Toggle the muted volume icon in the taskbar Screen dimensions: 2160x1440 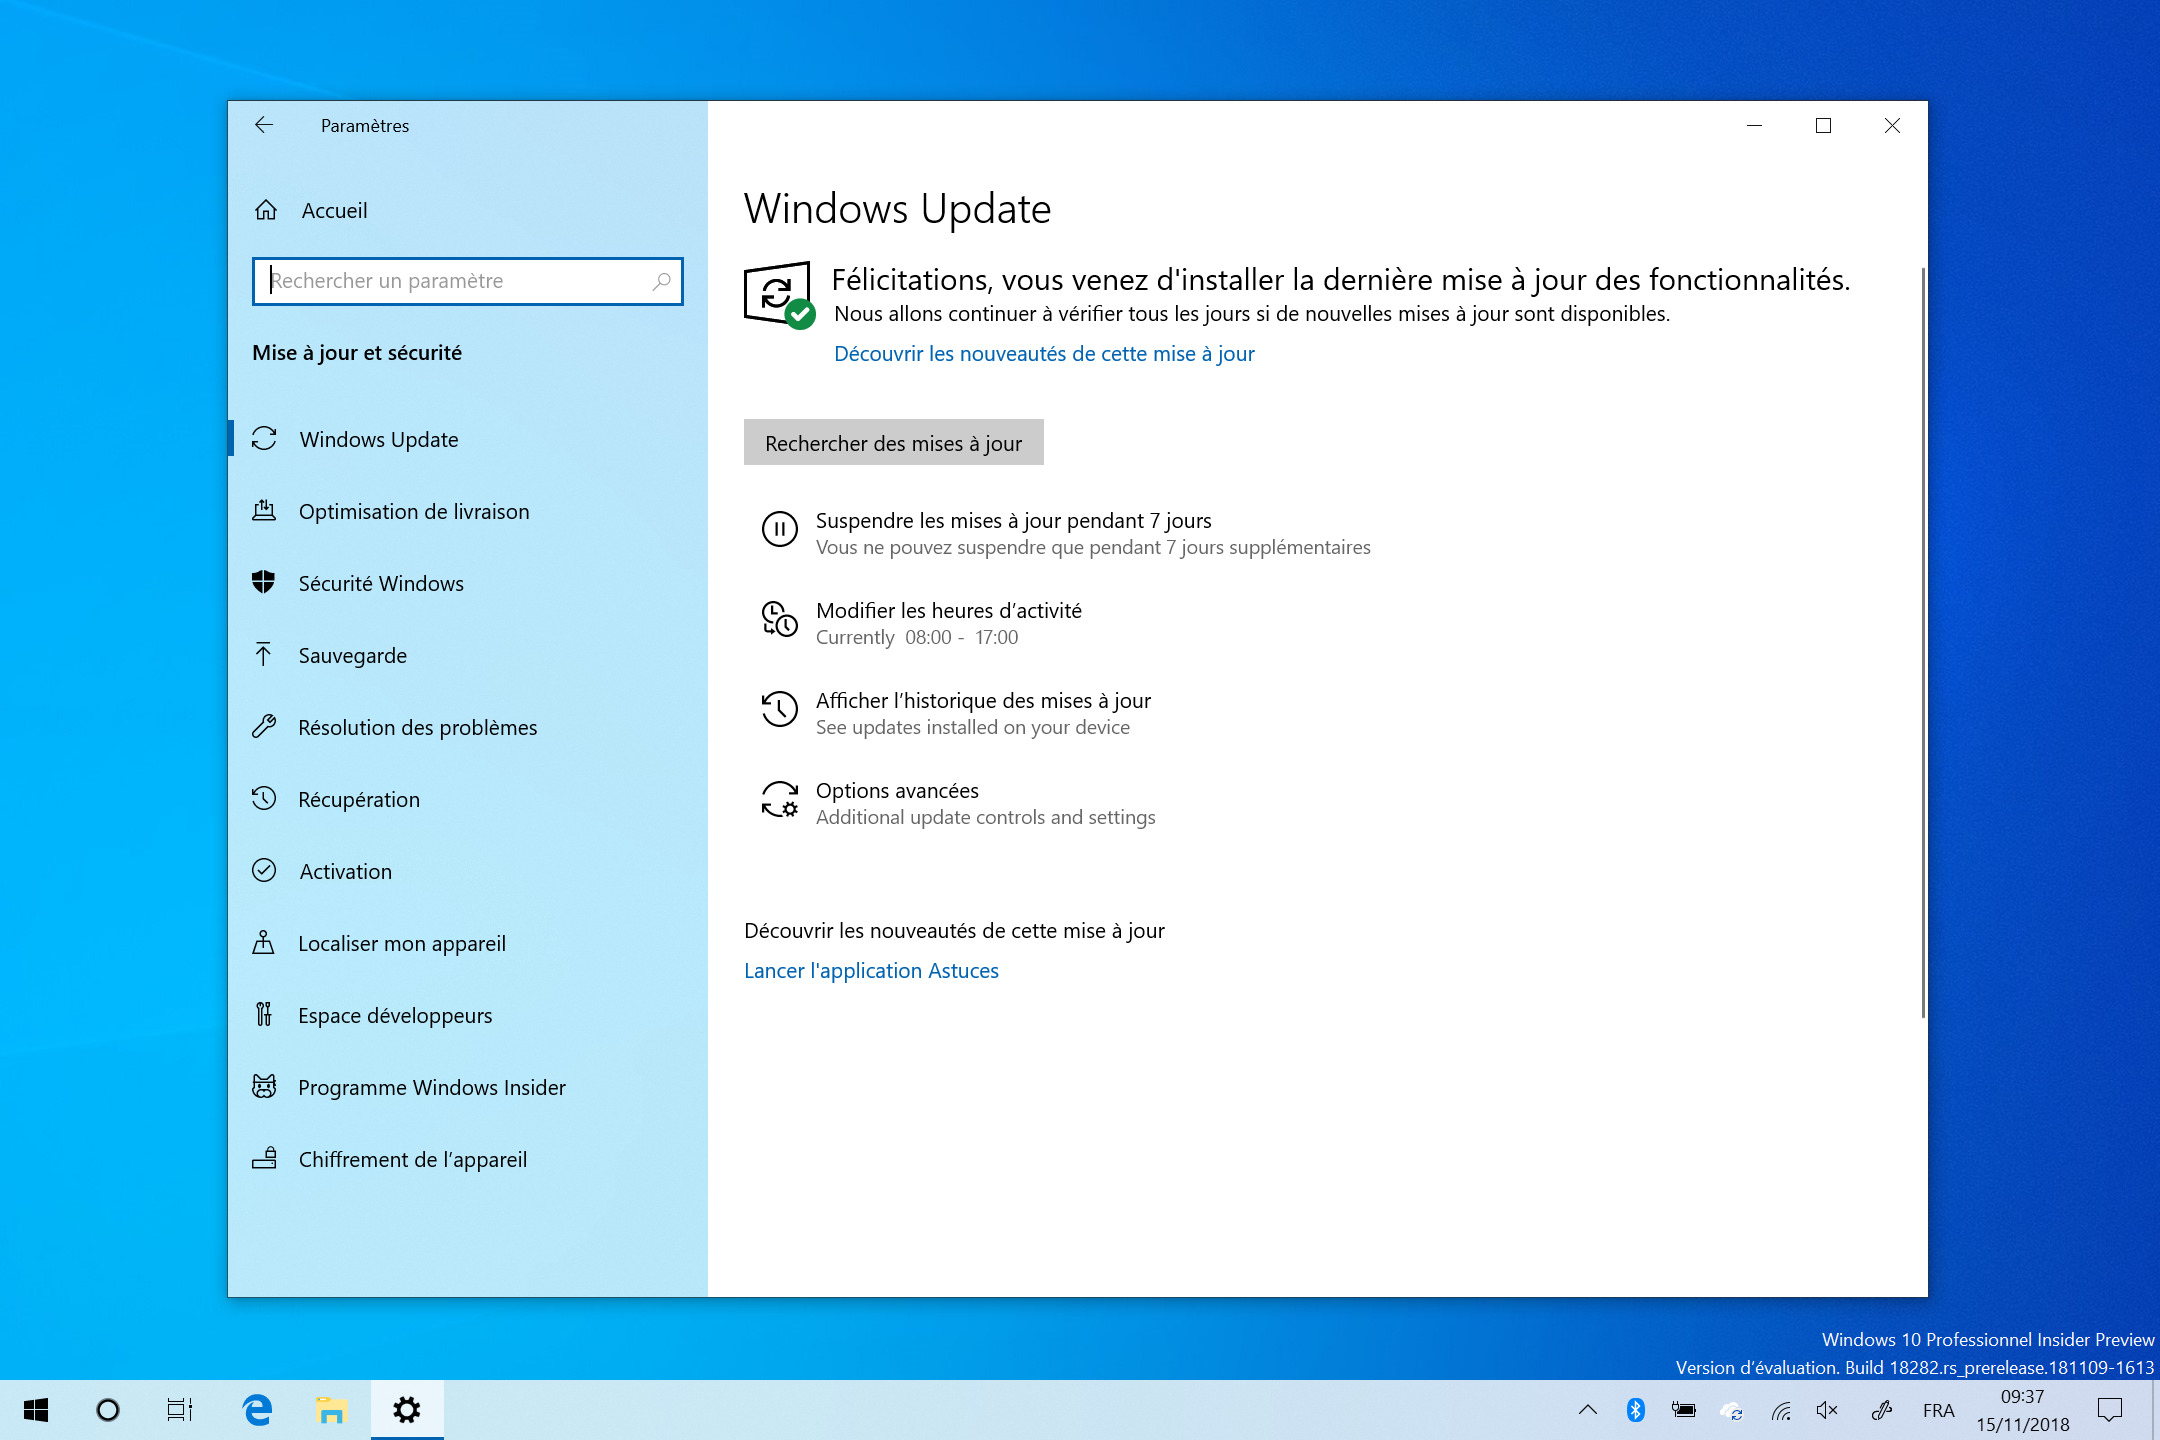[x=1827, y=1410]
